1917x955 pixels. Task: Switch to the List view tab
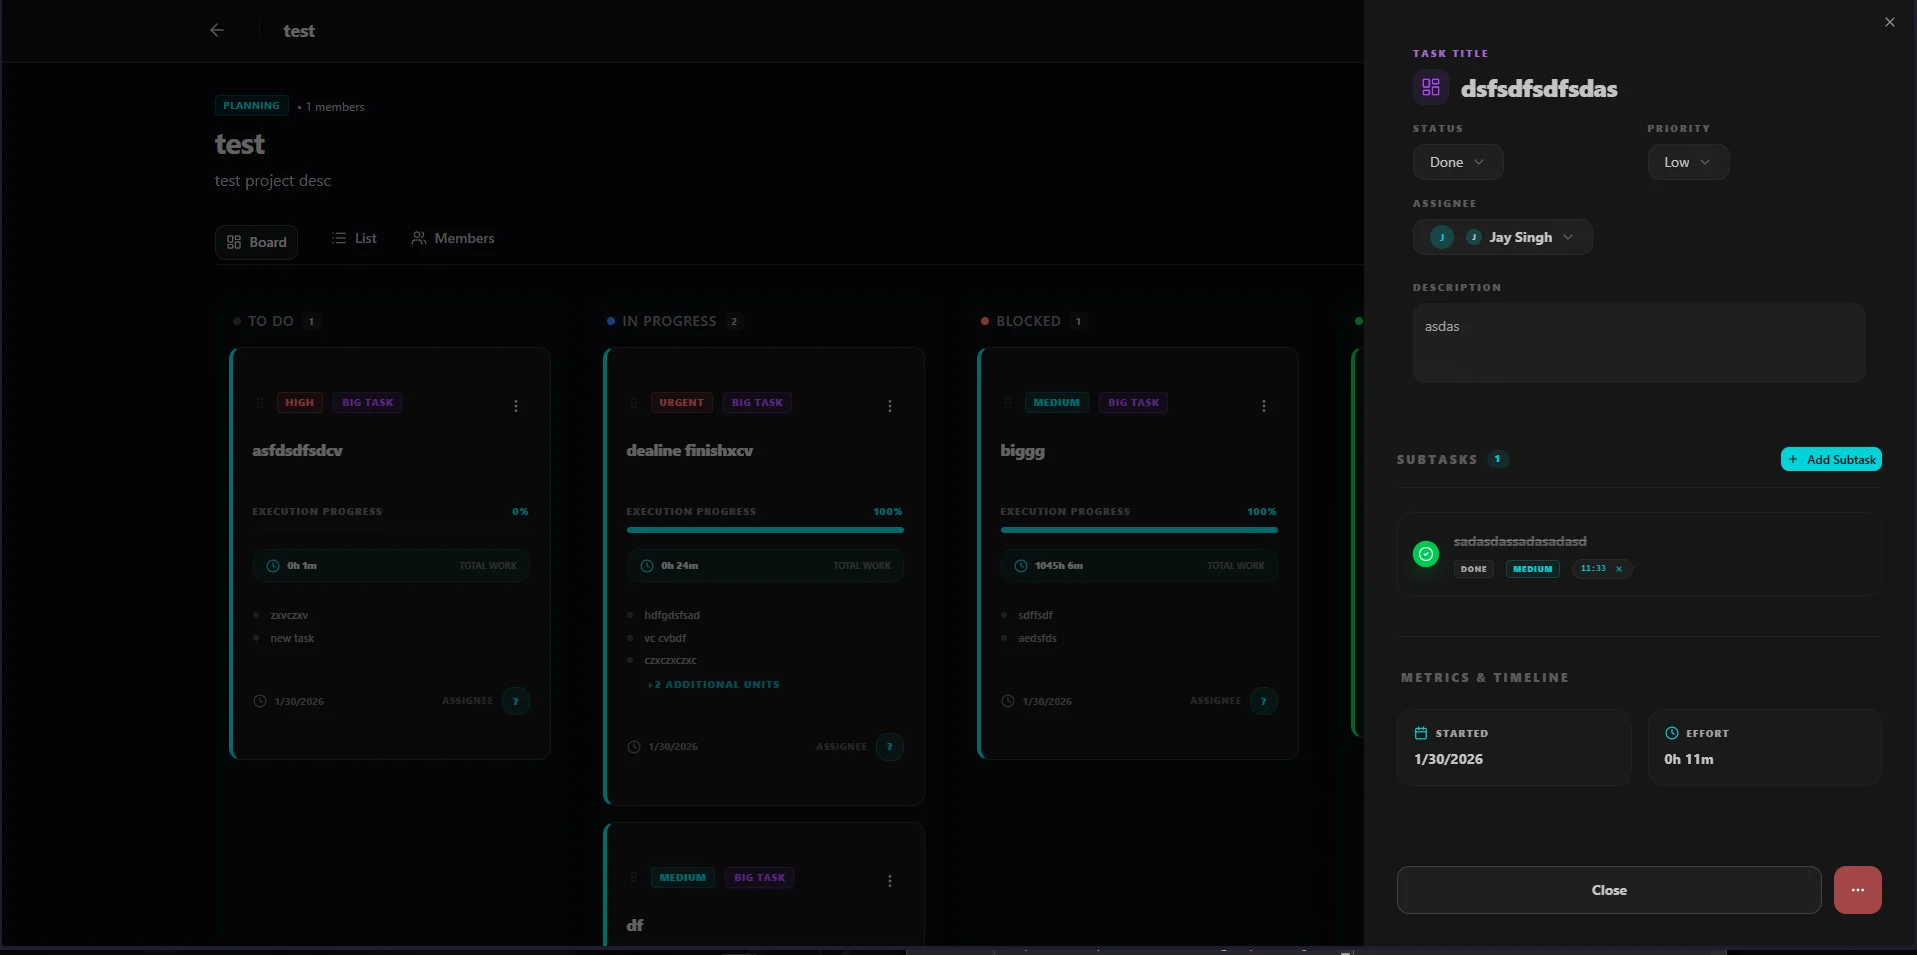pos(354,238)
